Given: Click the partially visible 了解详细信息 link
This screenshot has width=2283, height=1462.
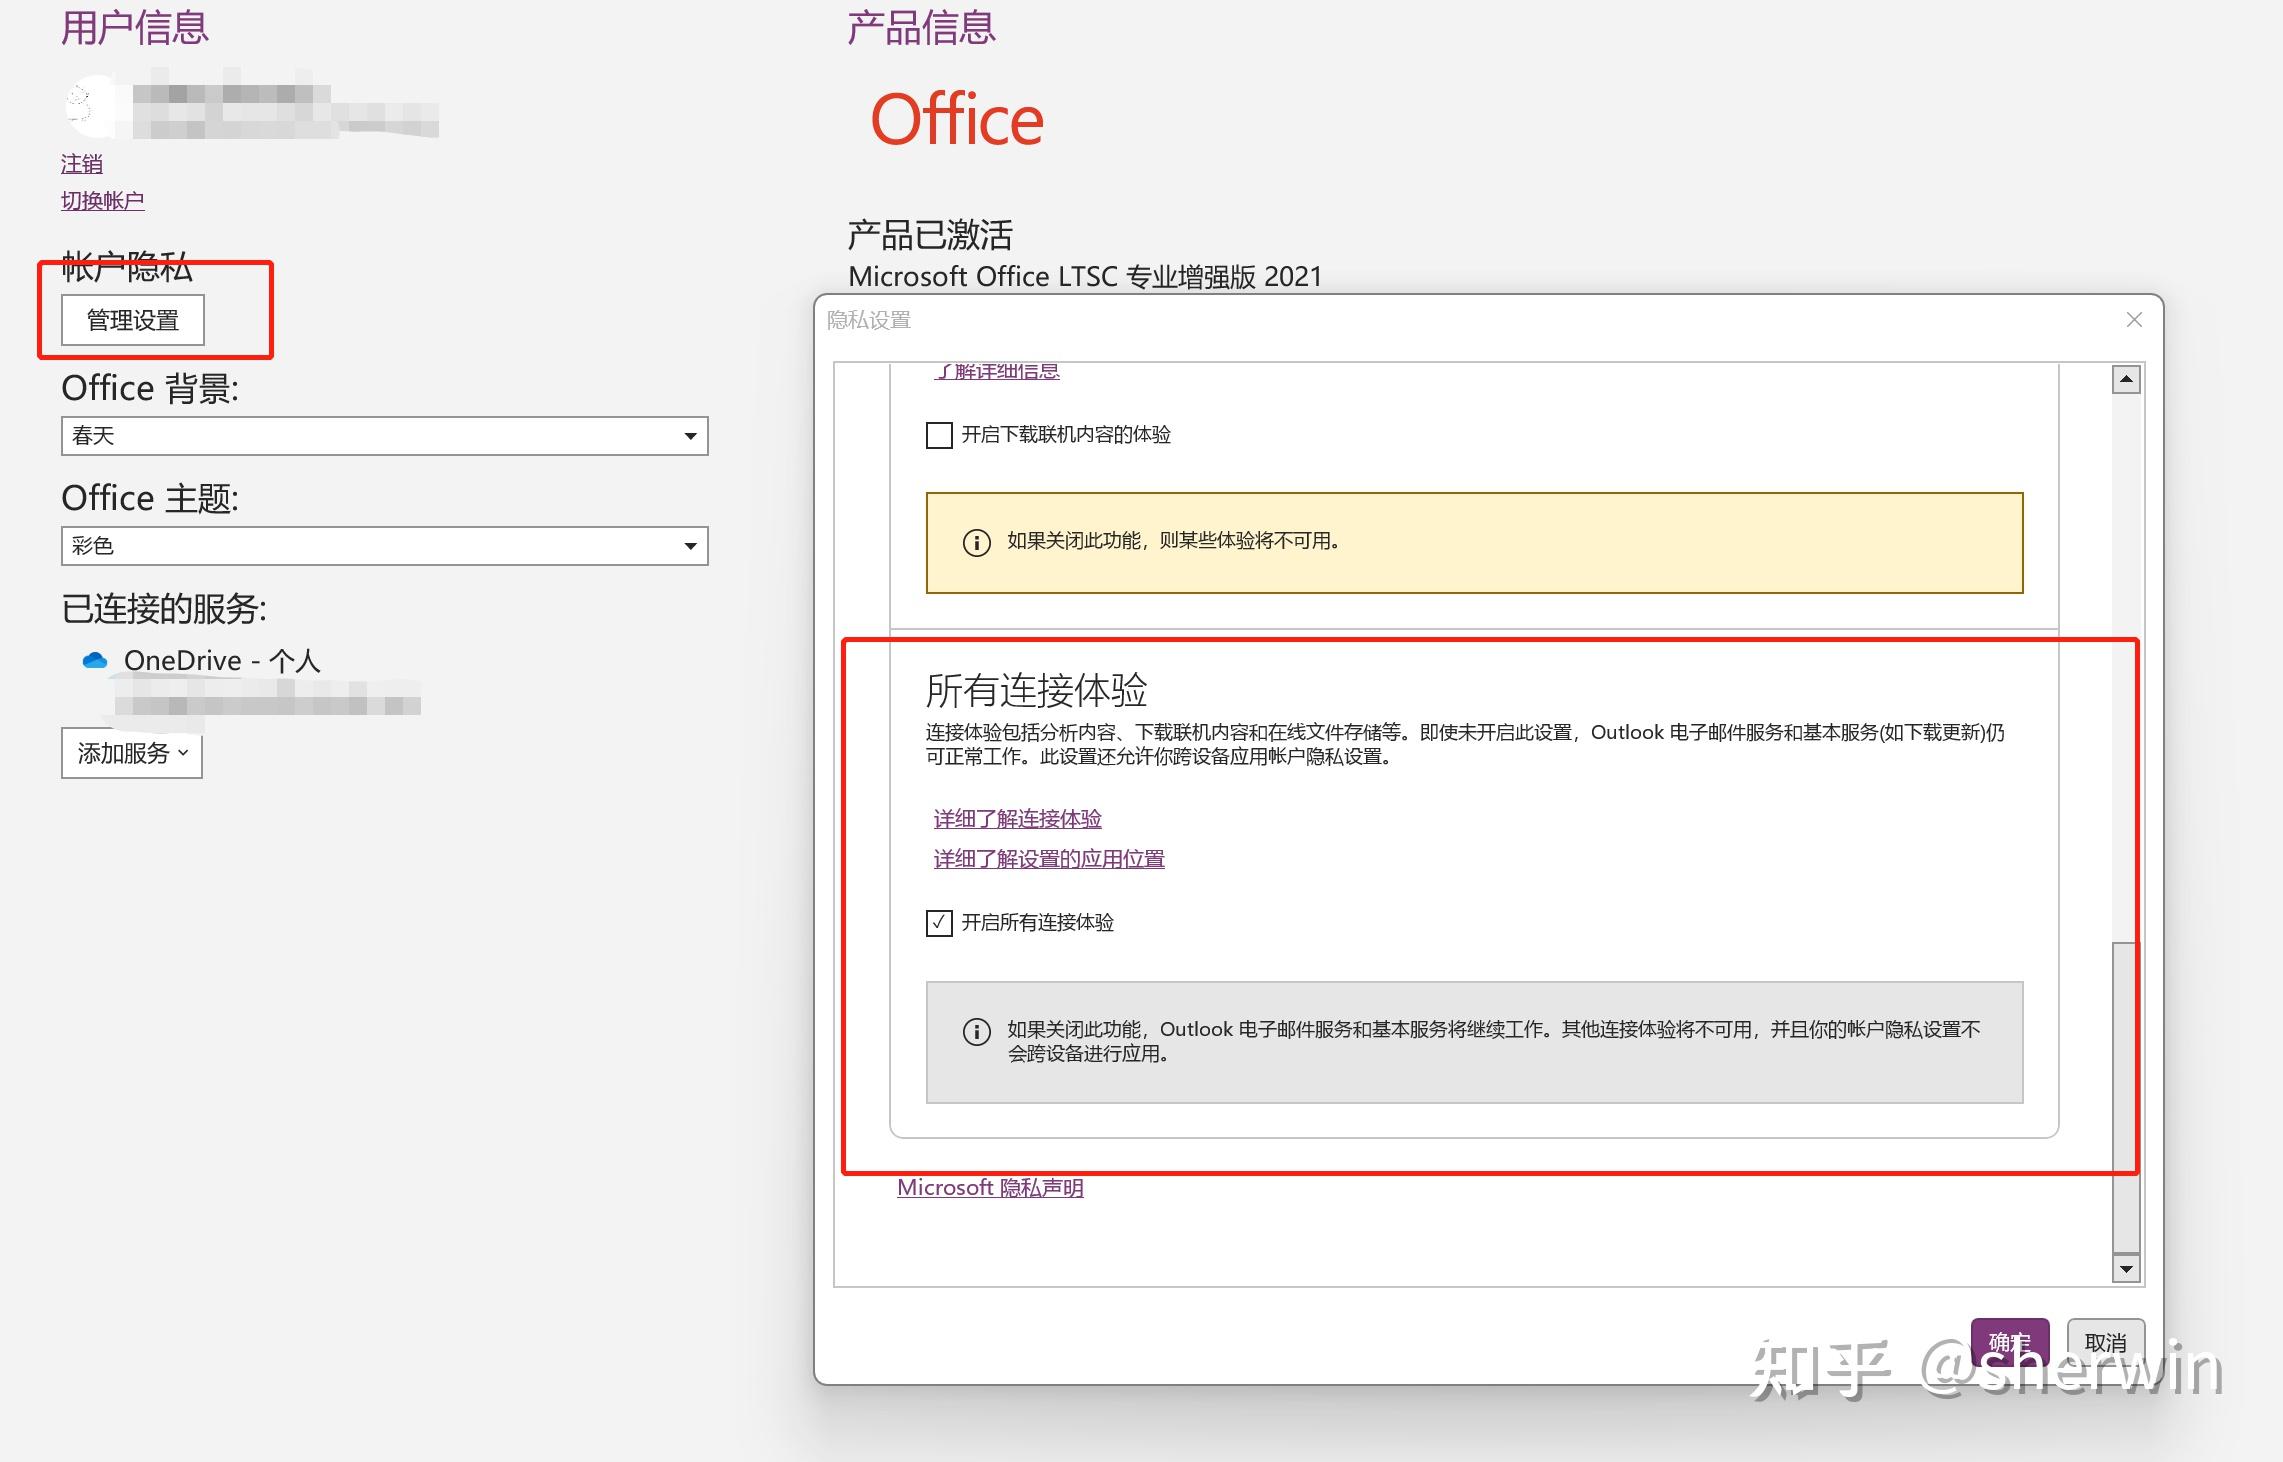Looking at the screenshot, I should pos(997,371).
